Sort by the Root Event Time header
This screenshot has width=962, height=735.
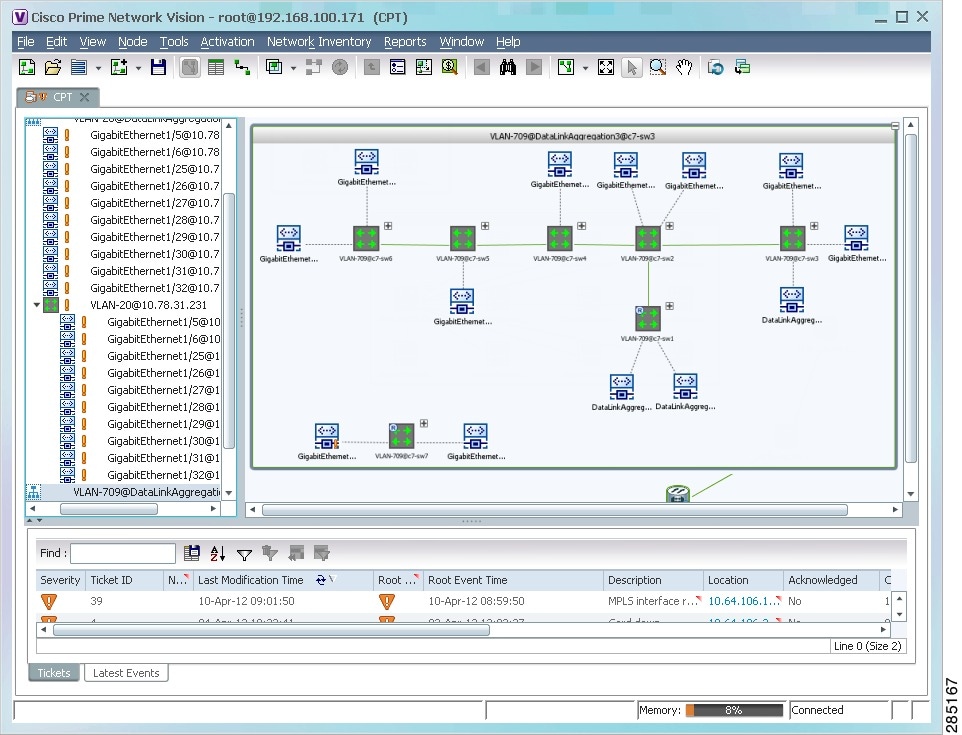pos(513,580)
